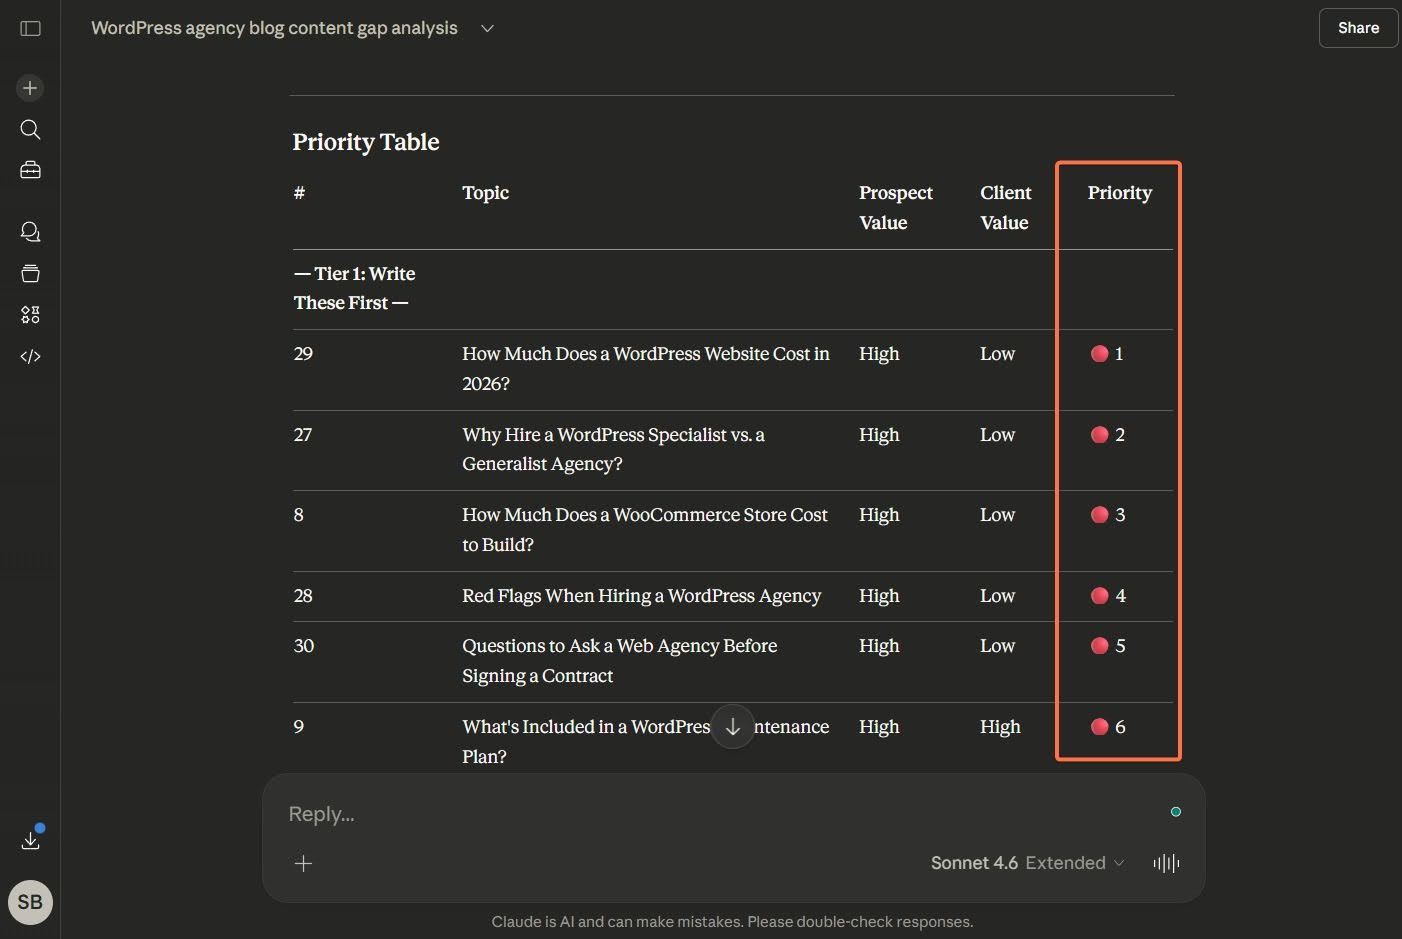Screen dimensions: 1402x939
Task: Click the Client Value column header
Action: point(1005,208)
